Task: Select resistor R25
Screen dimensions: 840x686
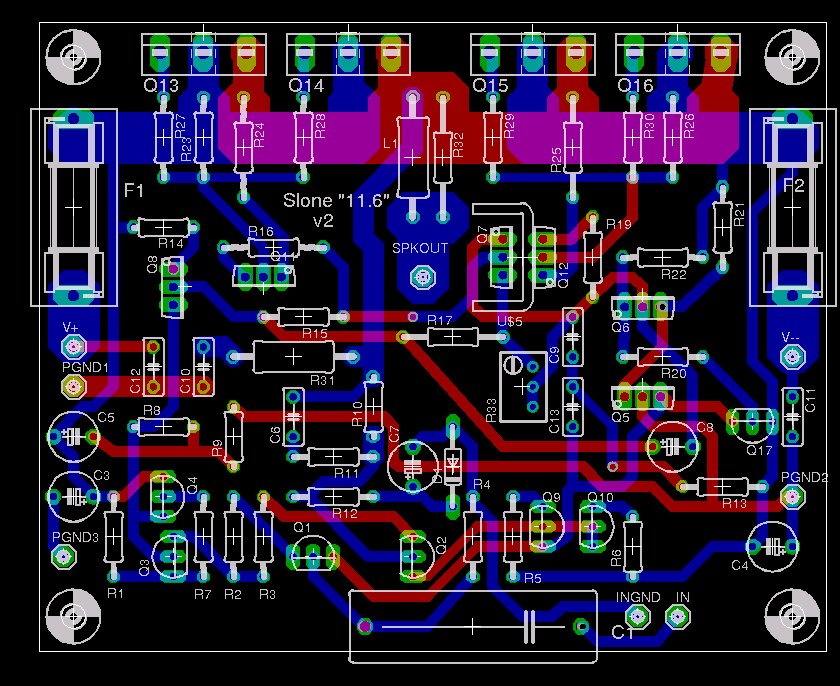Action: [573, 148]
